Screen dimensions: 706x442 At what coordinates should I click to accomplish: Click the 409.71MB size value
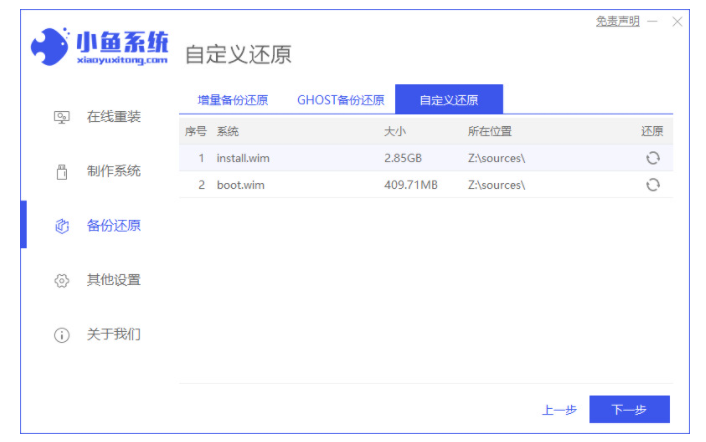411,185
